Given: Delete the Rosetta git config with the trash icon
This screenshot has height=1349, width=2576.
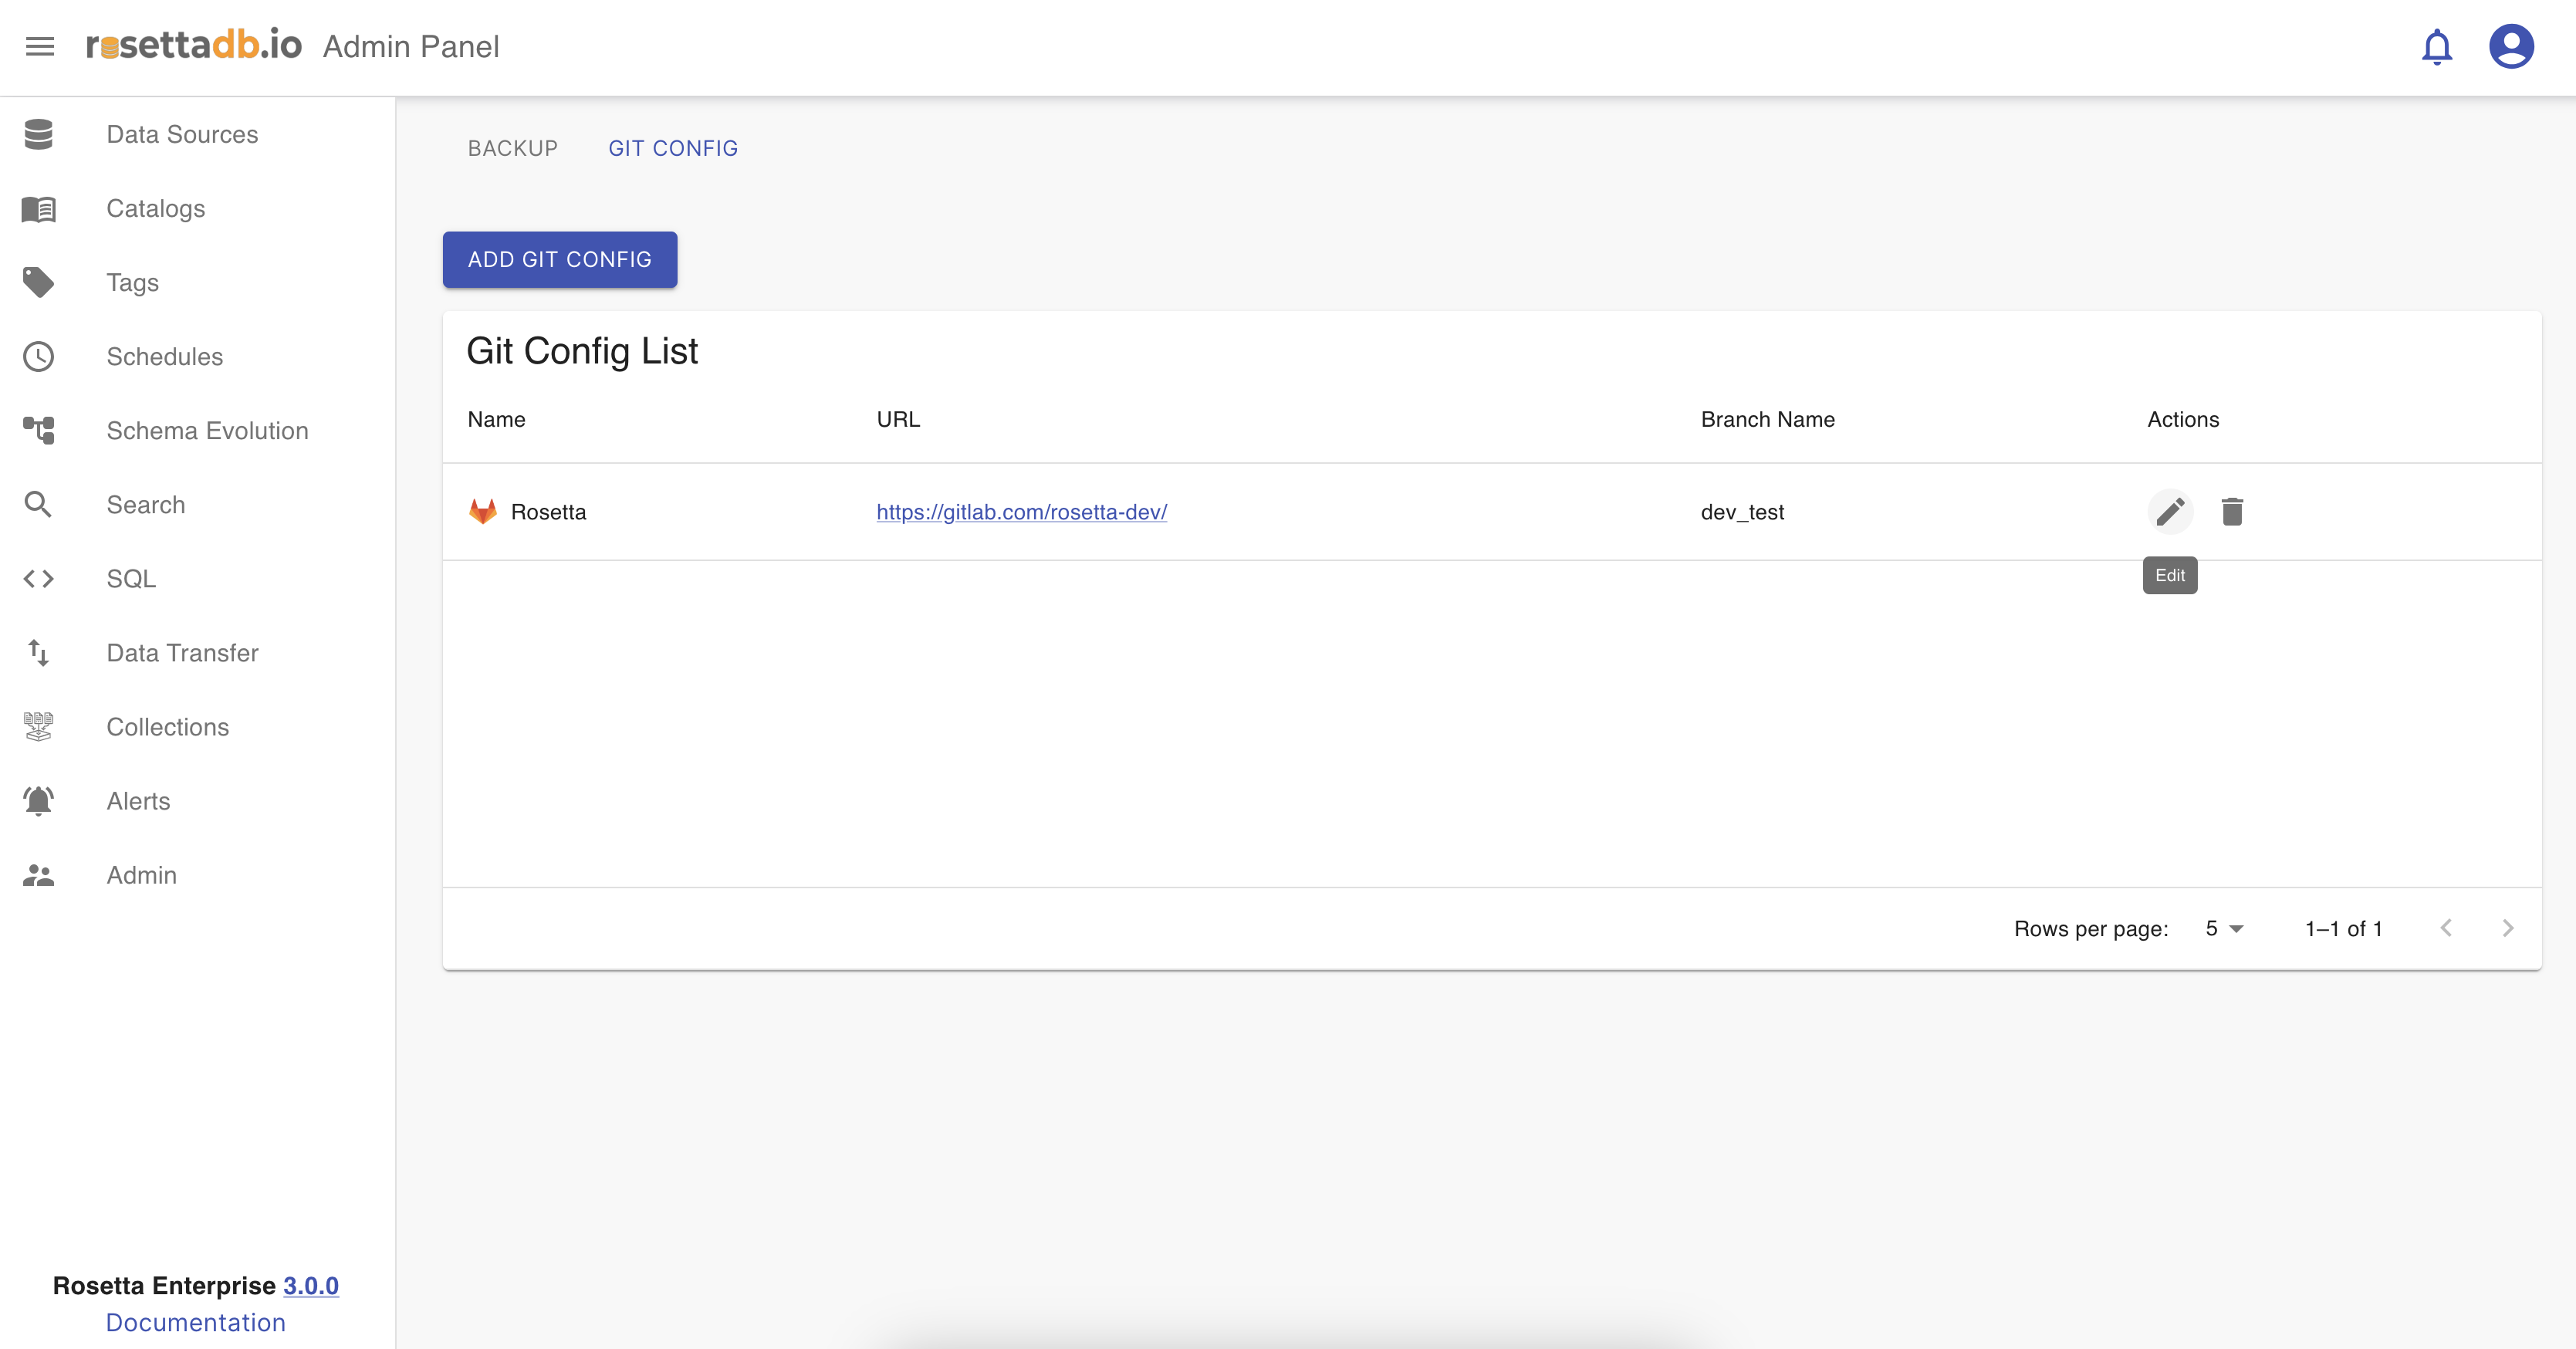Looking at the screenshot, I should point(2232,512).
